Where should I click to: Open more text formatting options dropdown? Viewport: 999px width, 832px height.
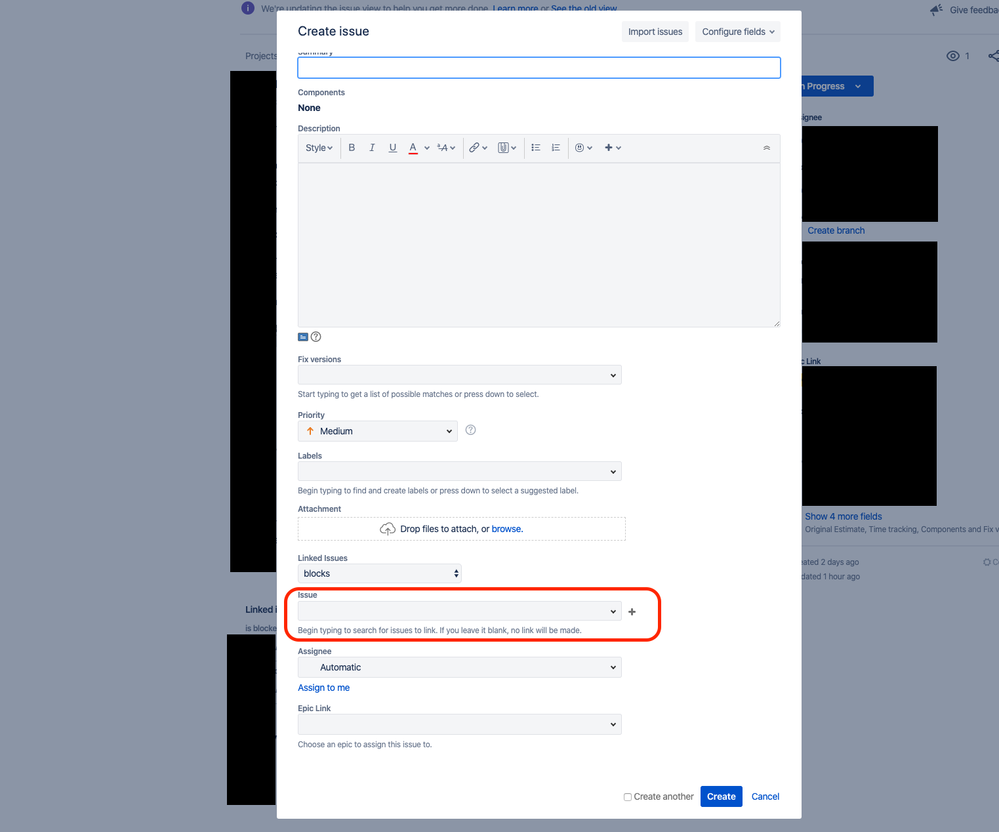click(446, 148)
